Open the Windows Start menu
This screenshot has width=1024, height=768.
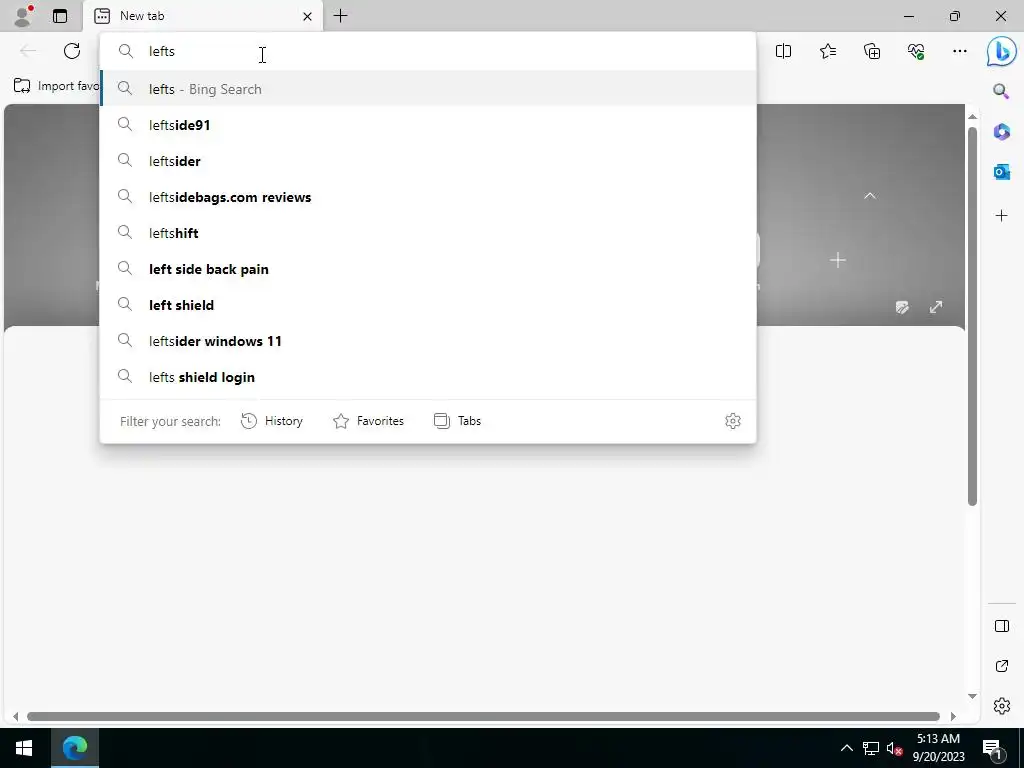[25, 748]
